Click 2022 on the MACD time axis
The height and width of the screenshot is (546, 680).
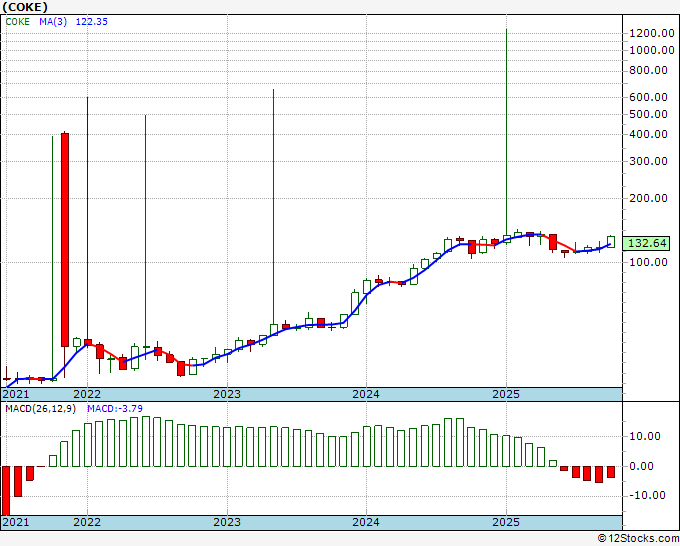point(87,522)
